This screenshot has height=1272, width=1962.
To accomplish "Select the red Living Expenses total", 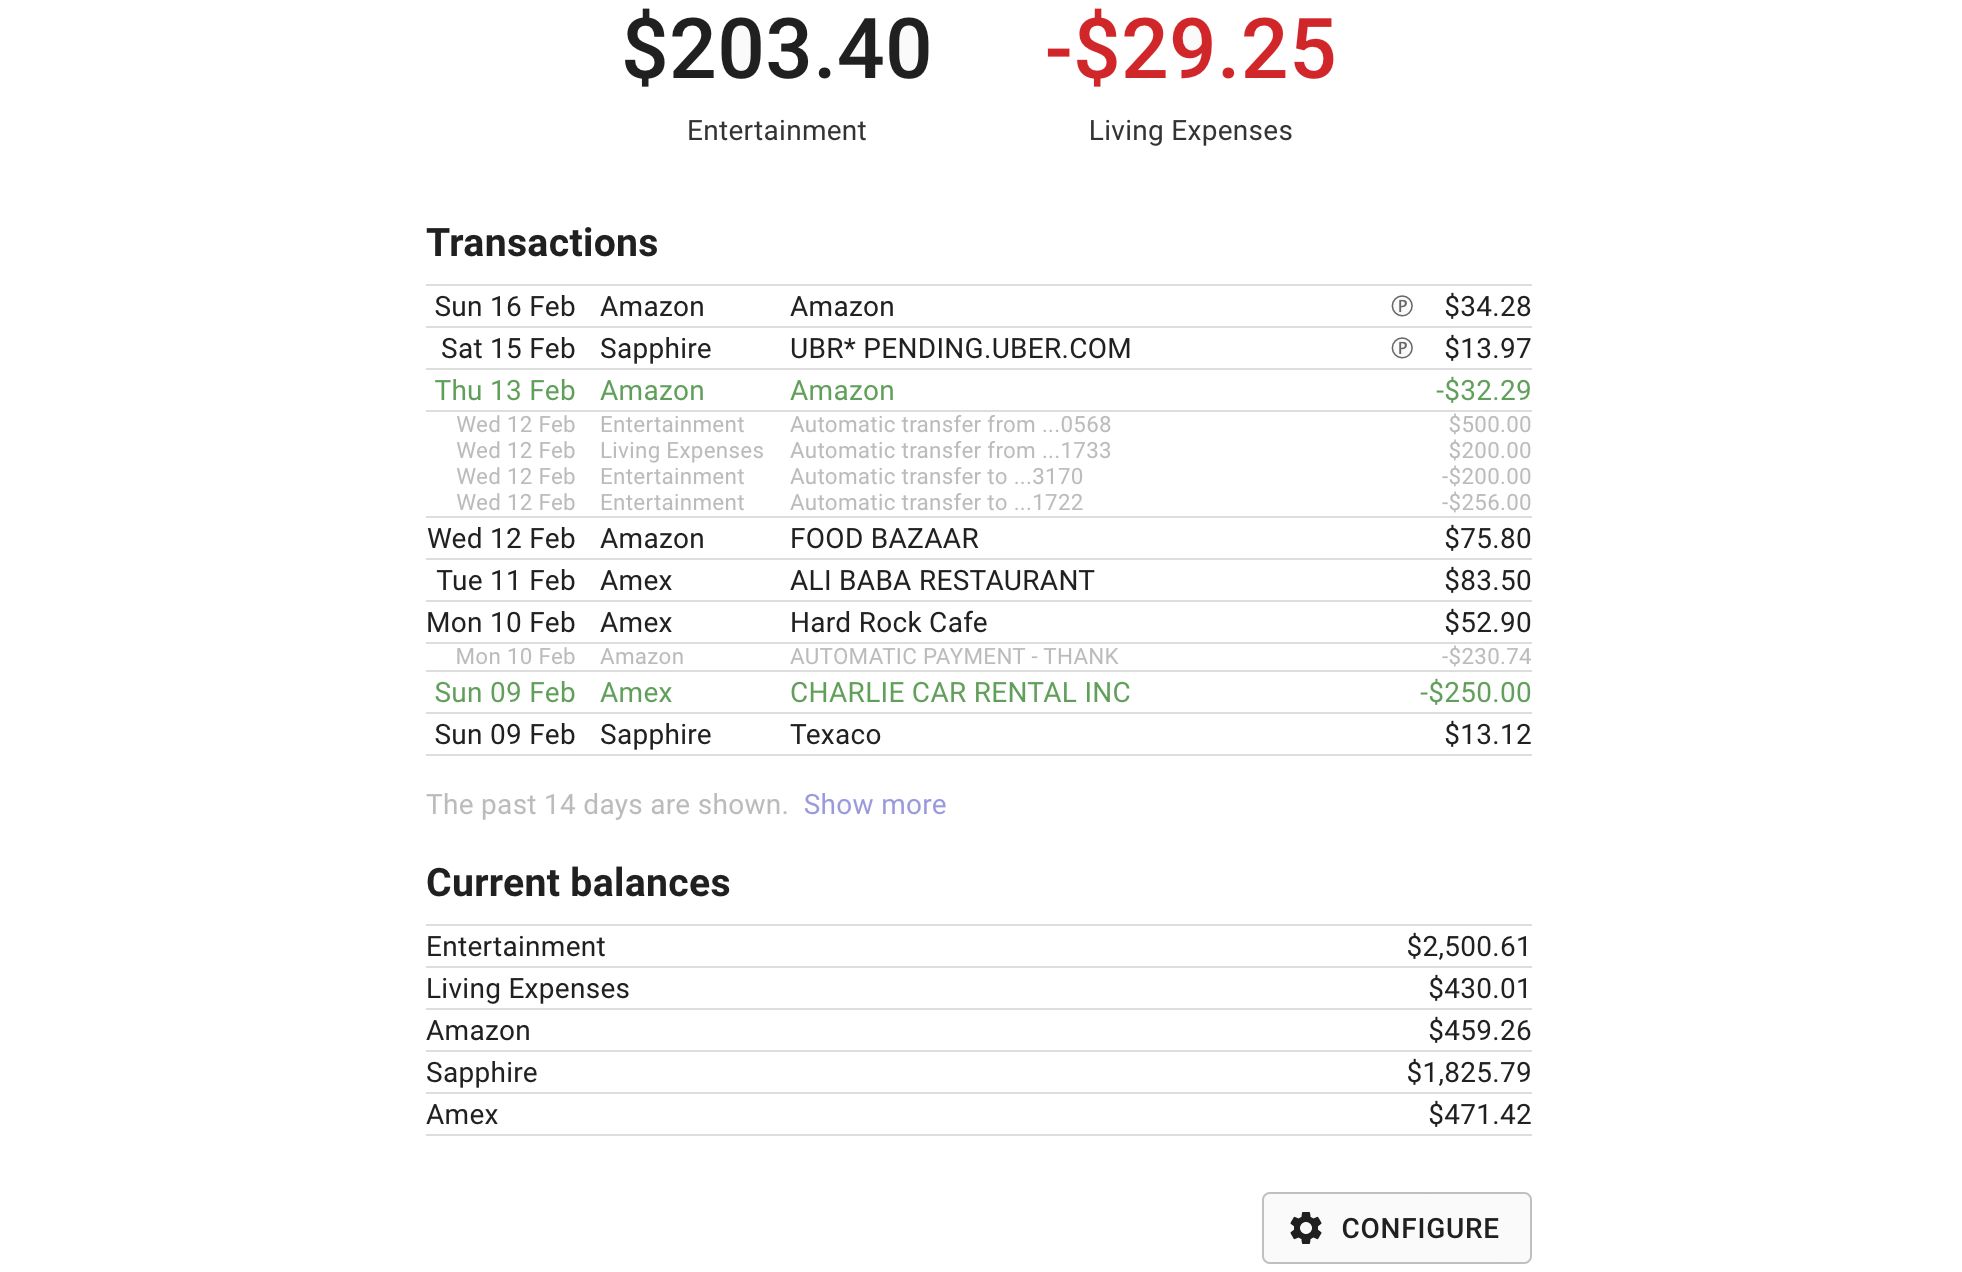I will (x=1188, y=45).
